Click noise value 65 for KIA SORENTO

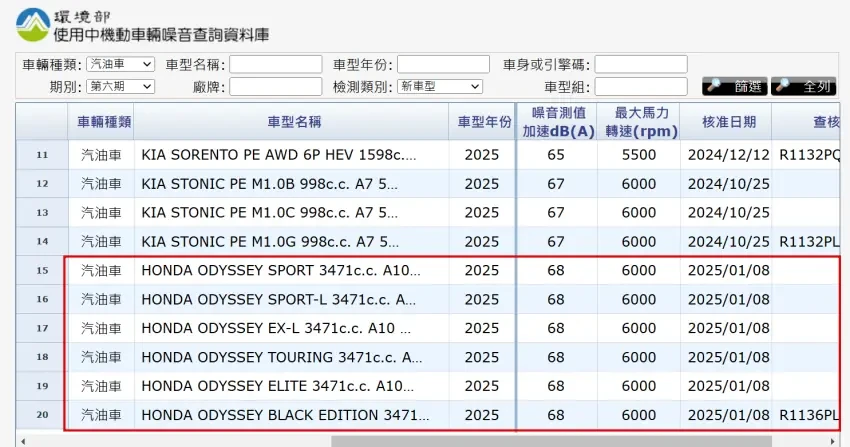coord(556,155)
